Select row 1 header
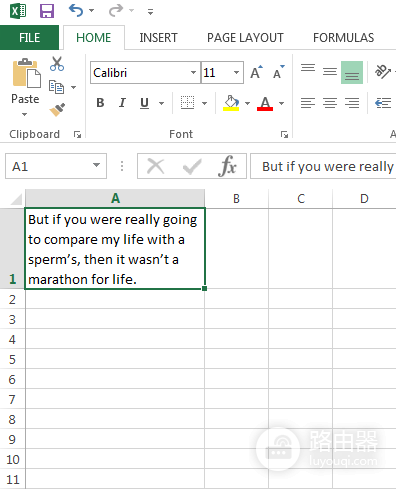The height and width of the screenshot is (489, 396). point(12,249)
